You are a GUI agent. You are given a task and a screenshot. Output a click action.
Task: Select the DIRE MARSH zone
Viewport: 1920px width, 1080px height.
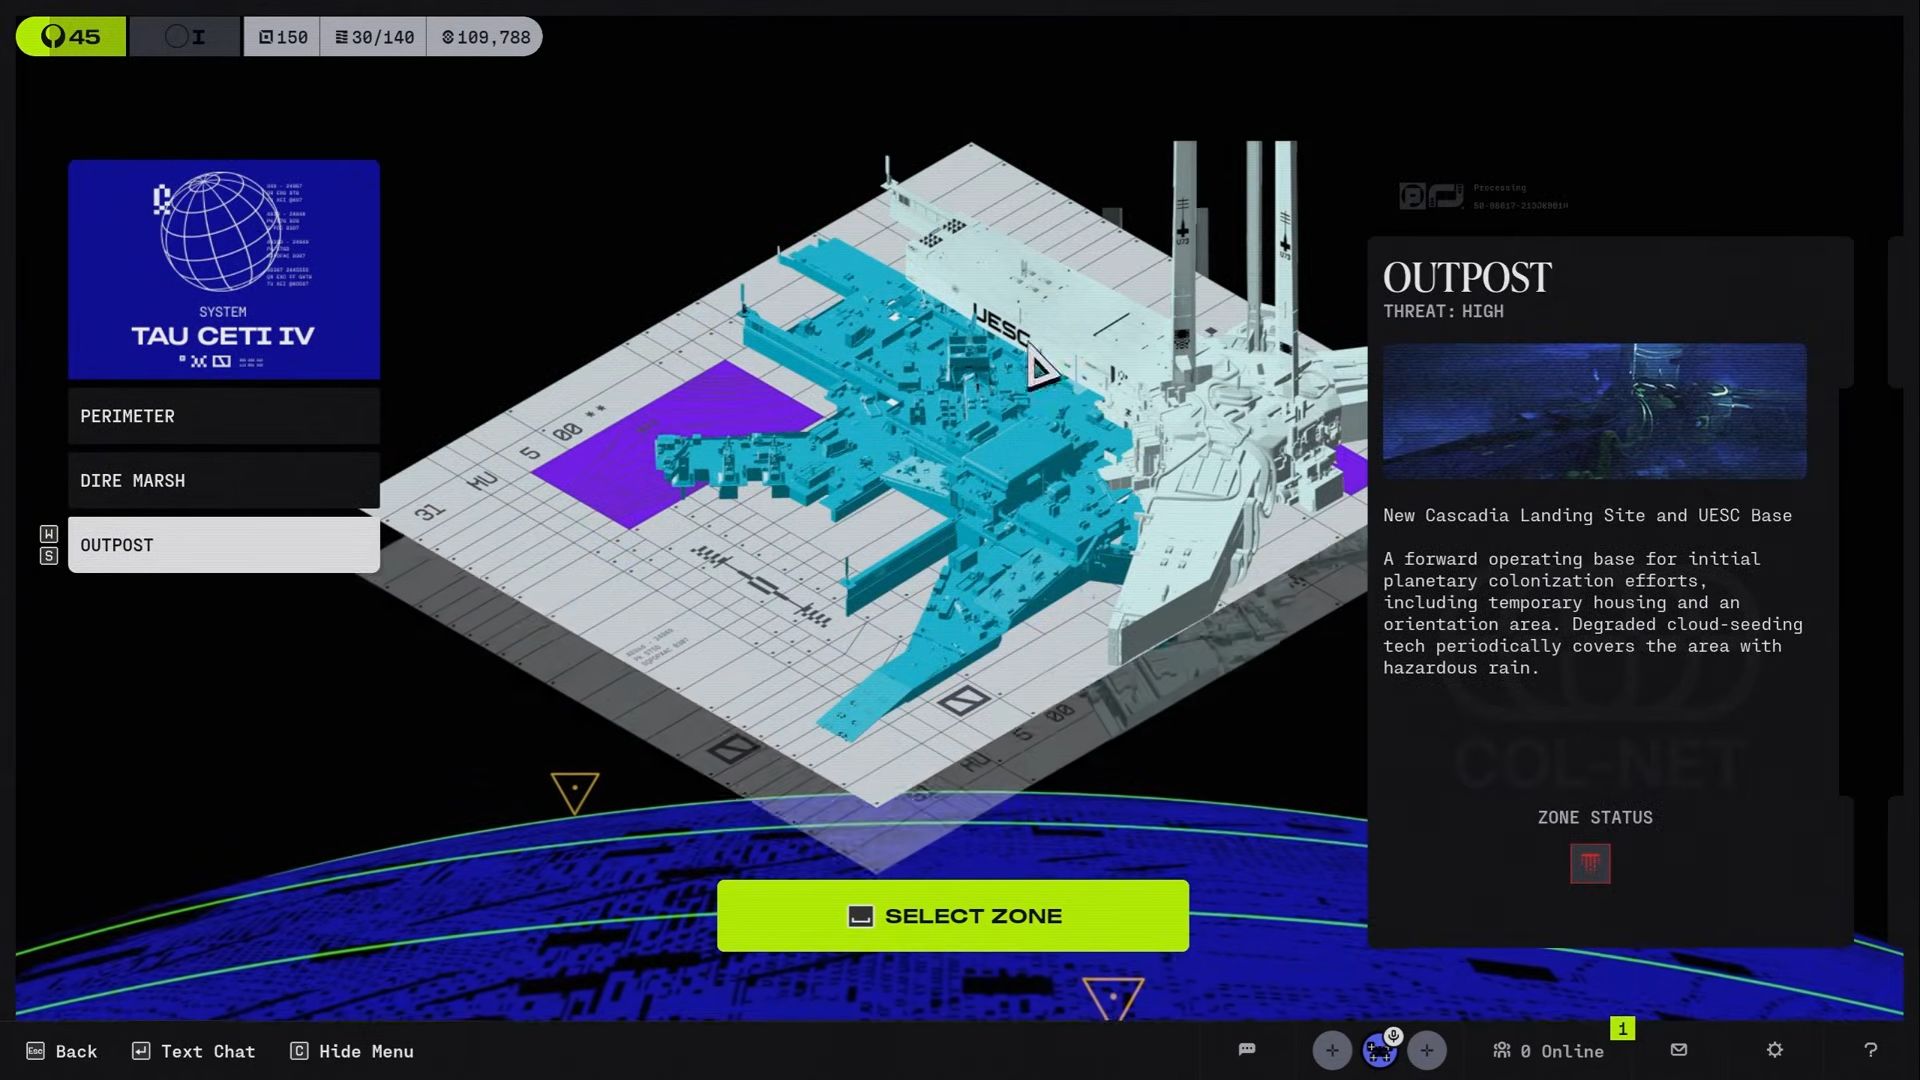[x=224, y=481]
